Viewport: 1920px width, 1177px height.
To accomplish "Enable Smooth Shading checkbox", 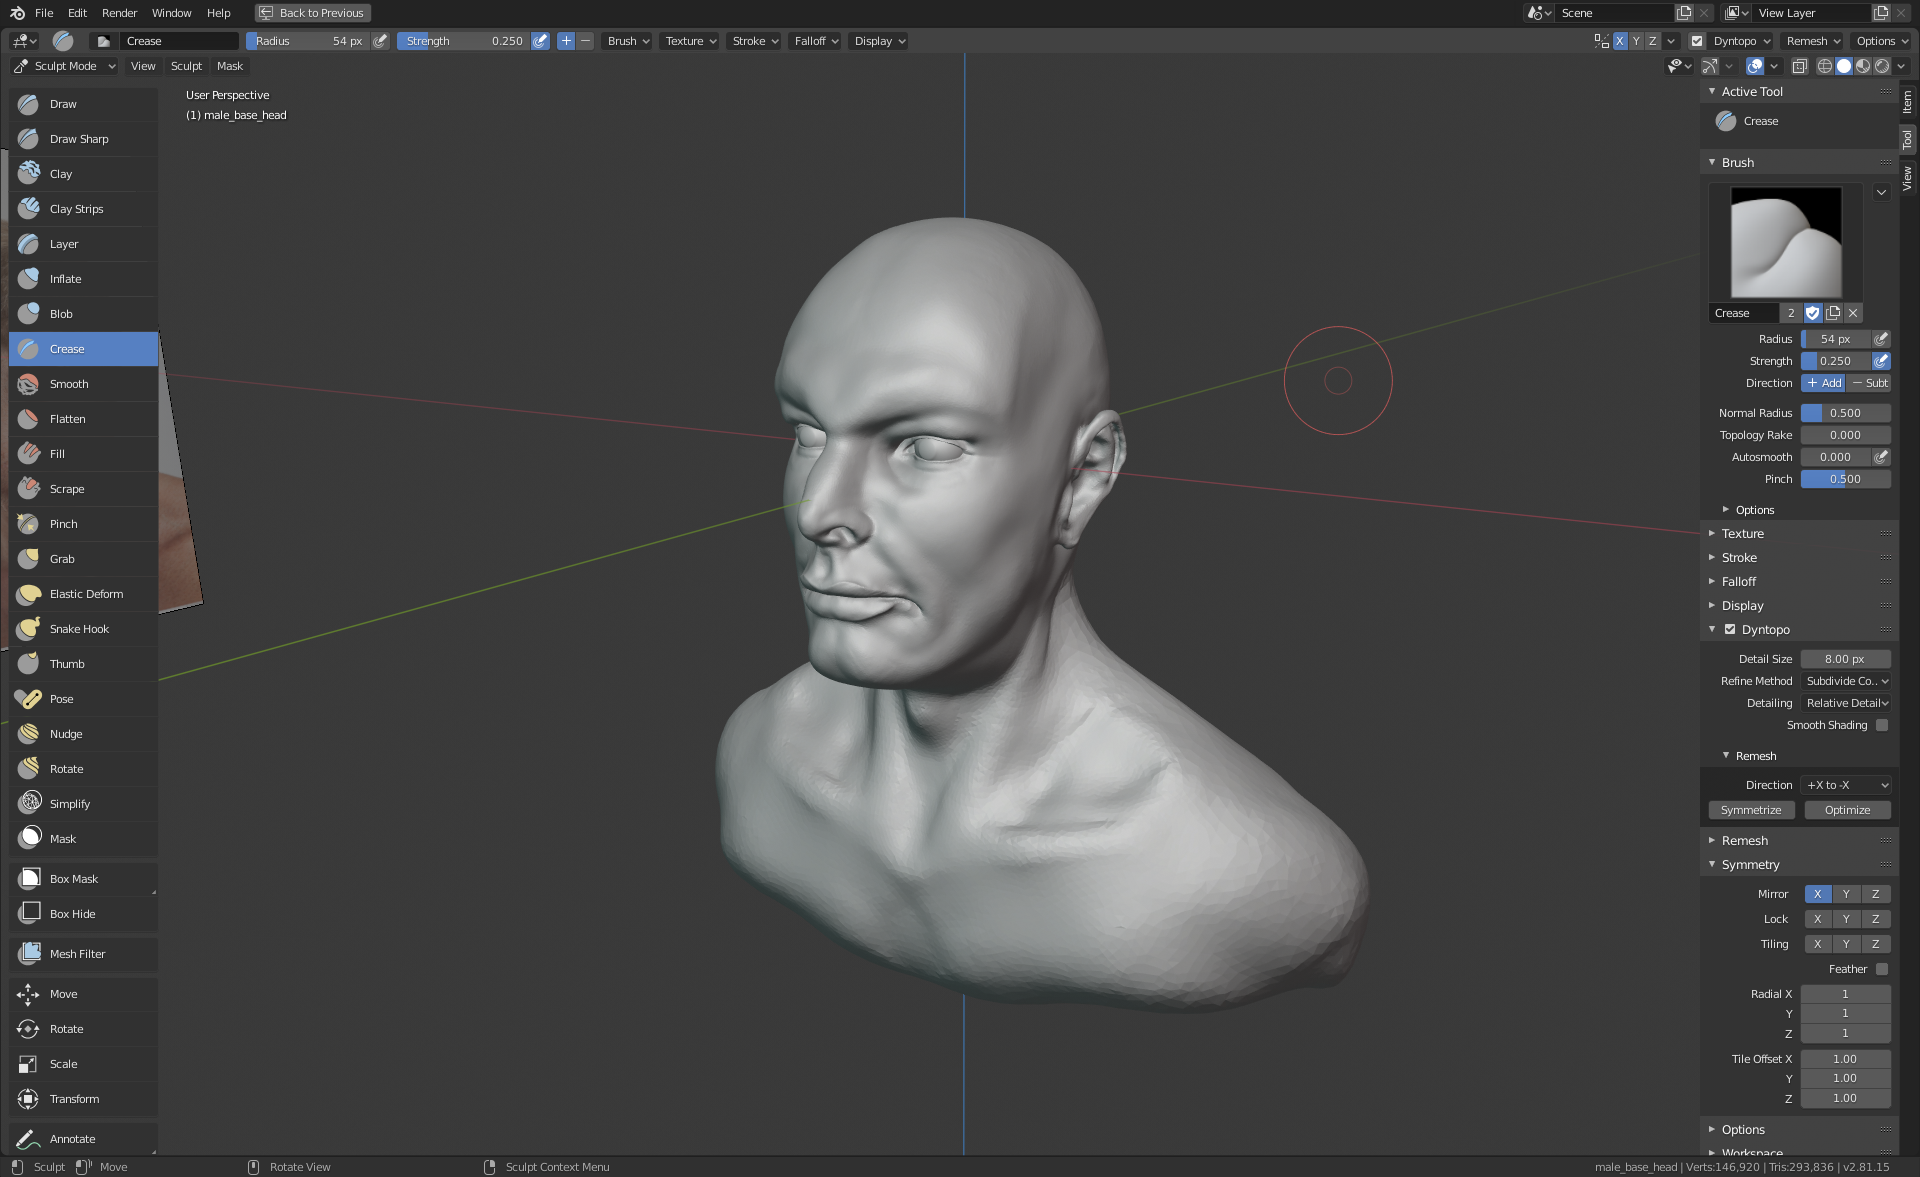I will click(1882, 725).
